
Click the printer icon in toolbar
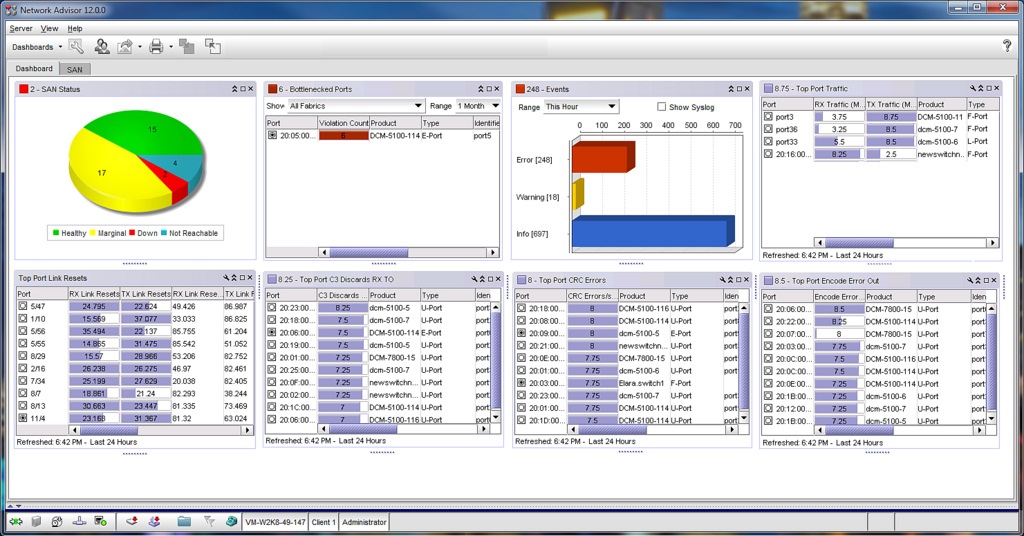tap(156, 46)
